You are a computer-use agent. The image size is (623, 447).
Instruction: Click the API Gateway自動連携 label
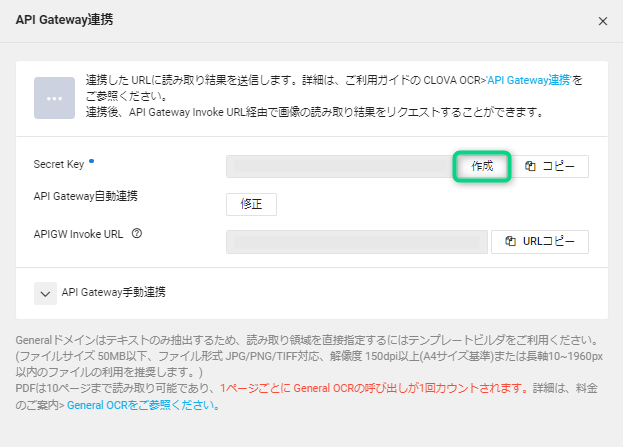tap(85, 197)
